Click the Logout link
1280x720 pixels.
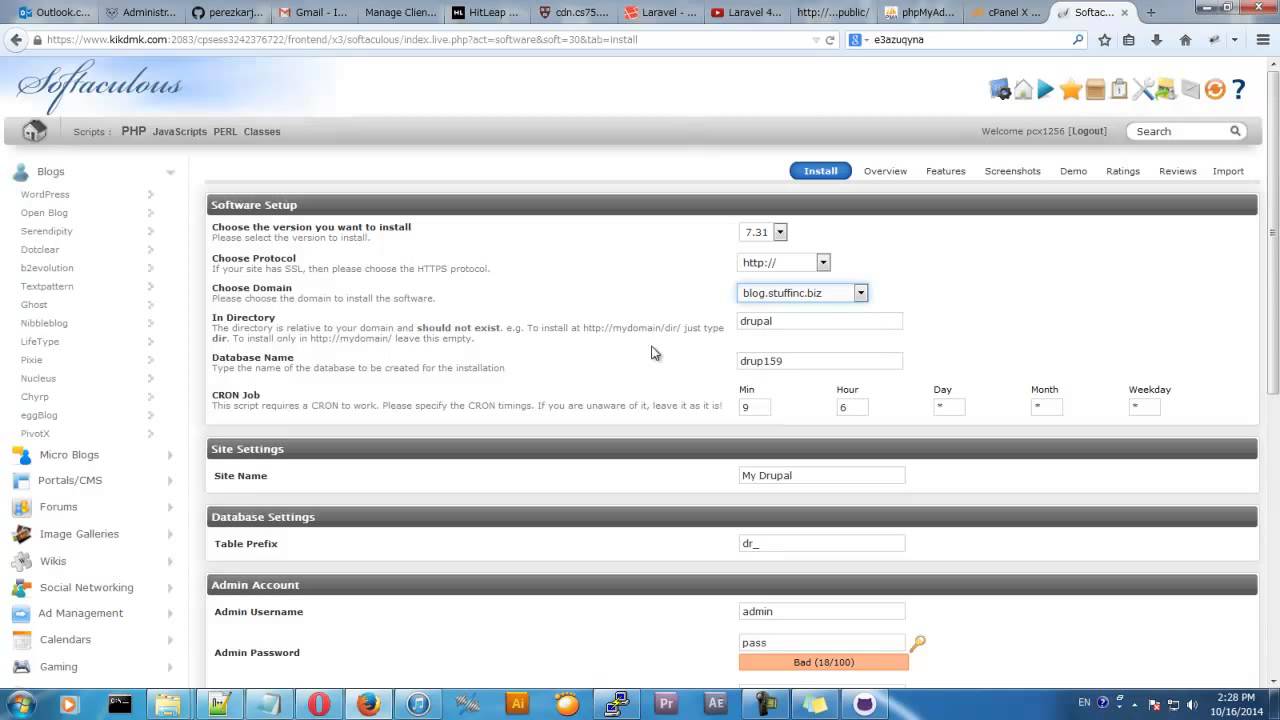pos(1087,131)
